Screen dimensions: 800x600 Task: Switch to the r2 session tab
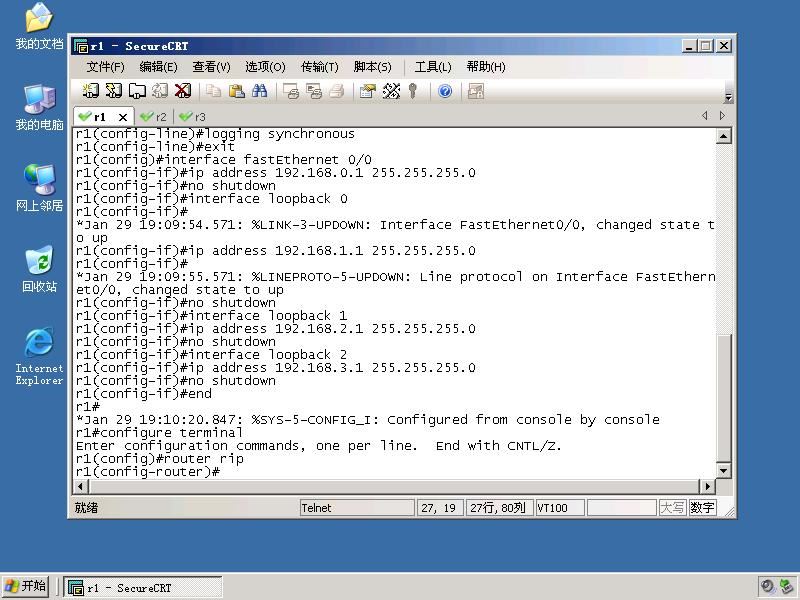click(154, 117)
